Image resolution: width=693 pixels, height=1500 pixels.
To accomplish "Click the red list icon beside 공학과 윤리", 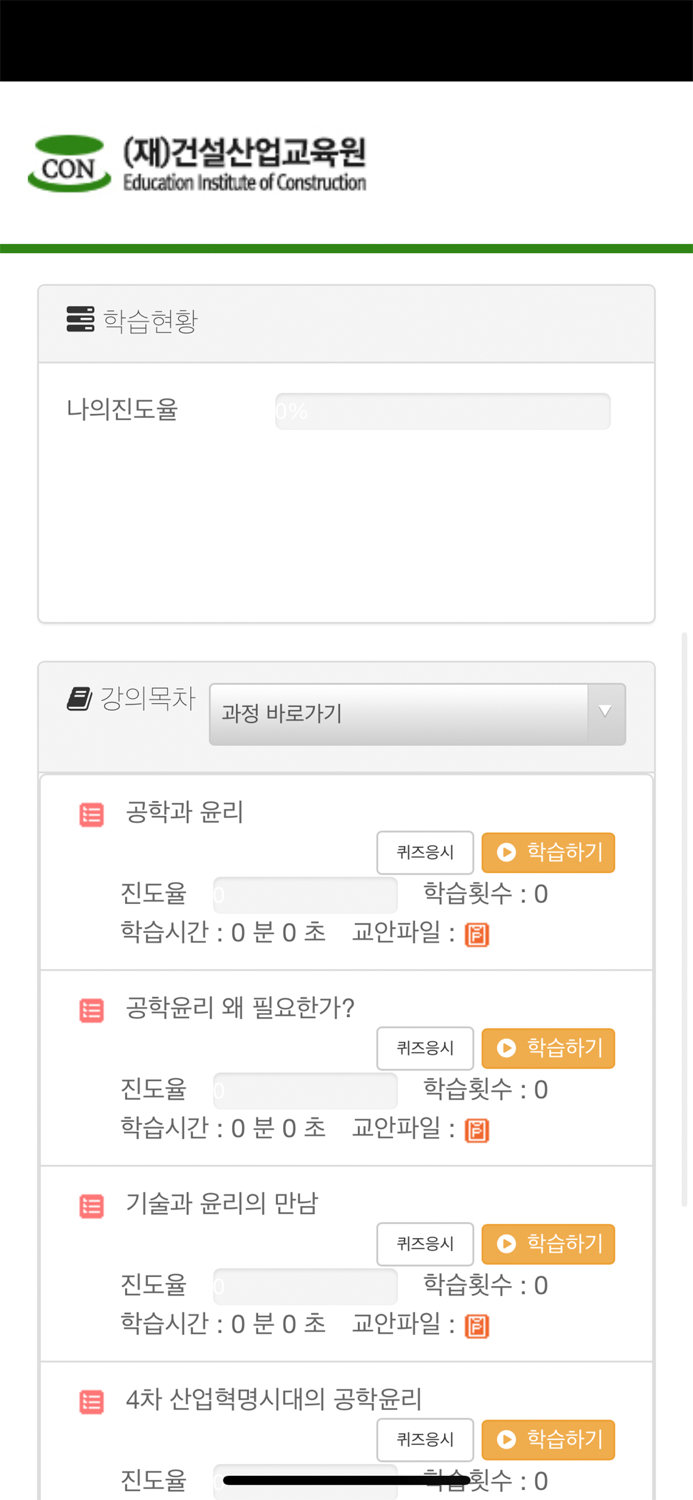I will coord(91,814).
